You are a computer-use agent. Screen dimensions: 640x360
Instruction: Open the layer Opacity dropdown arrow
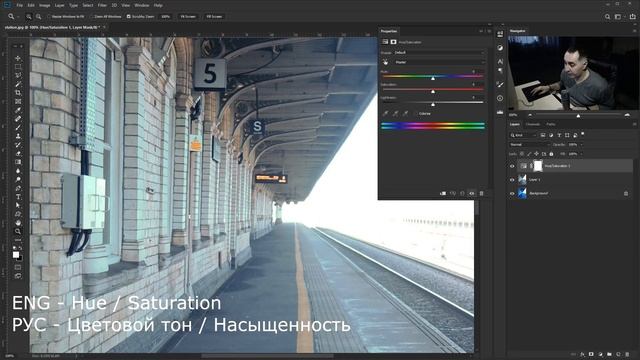coord(581,144)
